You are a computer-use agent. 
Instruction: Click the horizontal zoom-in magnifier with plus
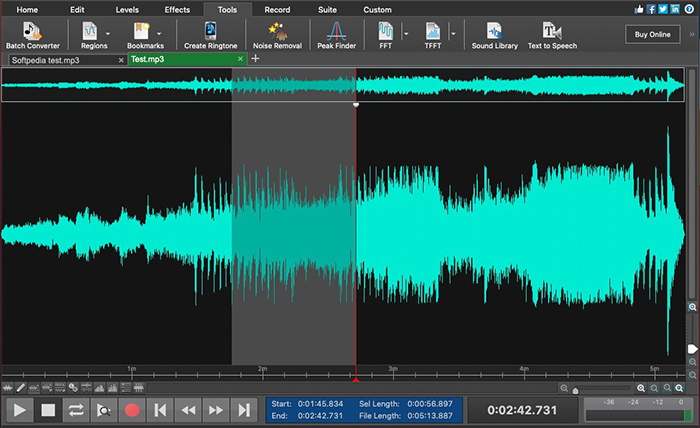point(641,388)
